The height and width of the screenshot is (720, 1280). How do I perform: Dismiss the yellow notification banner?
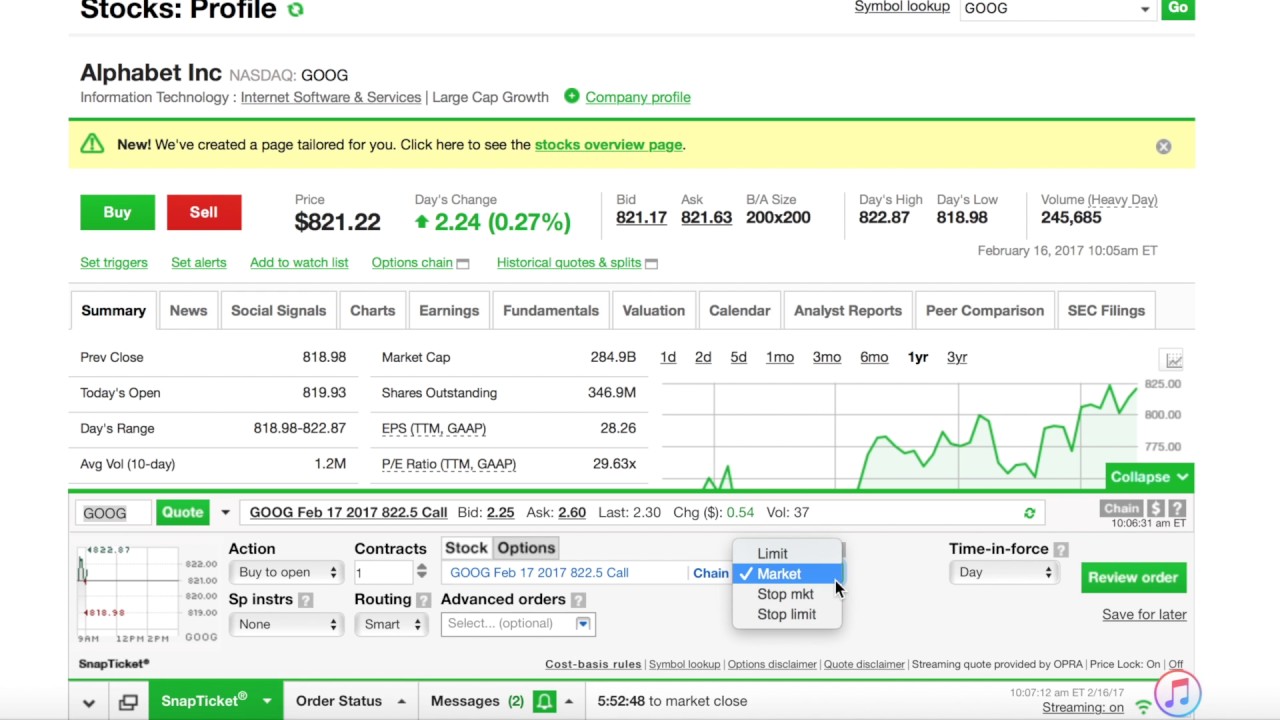pyautogui.click(x=1163, y=146)
